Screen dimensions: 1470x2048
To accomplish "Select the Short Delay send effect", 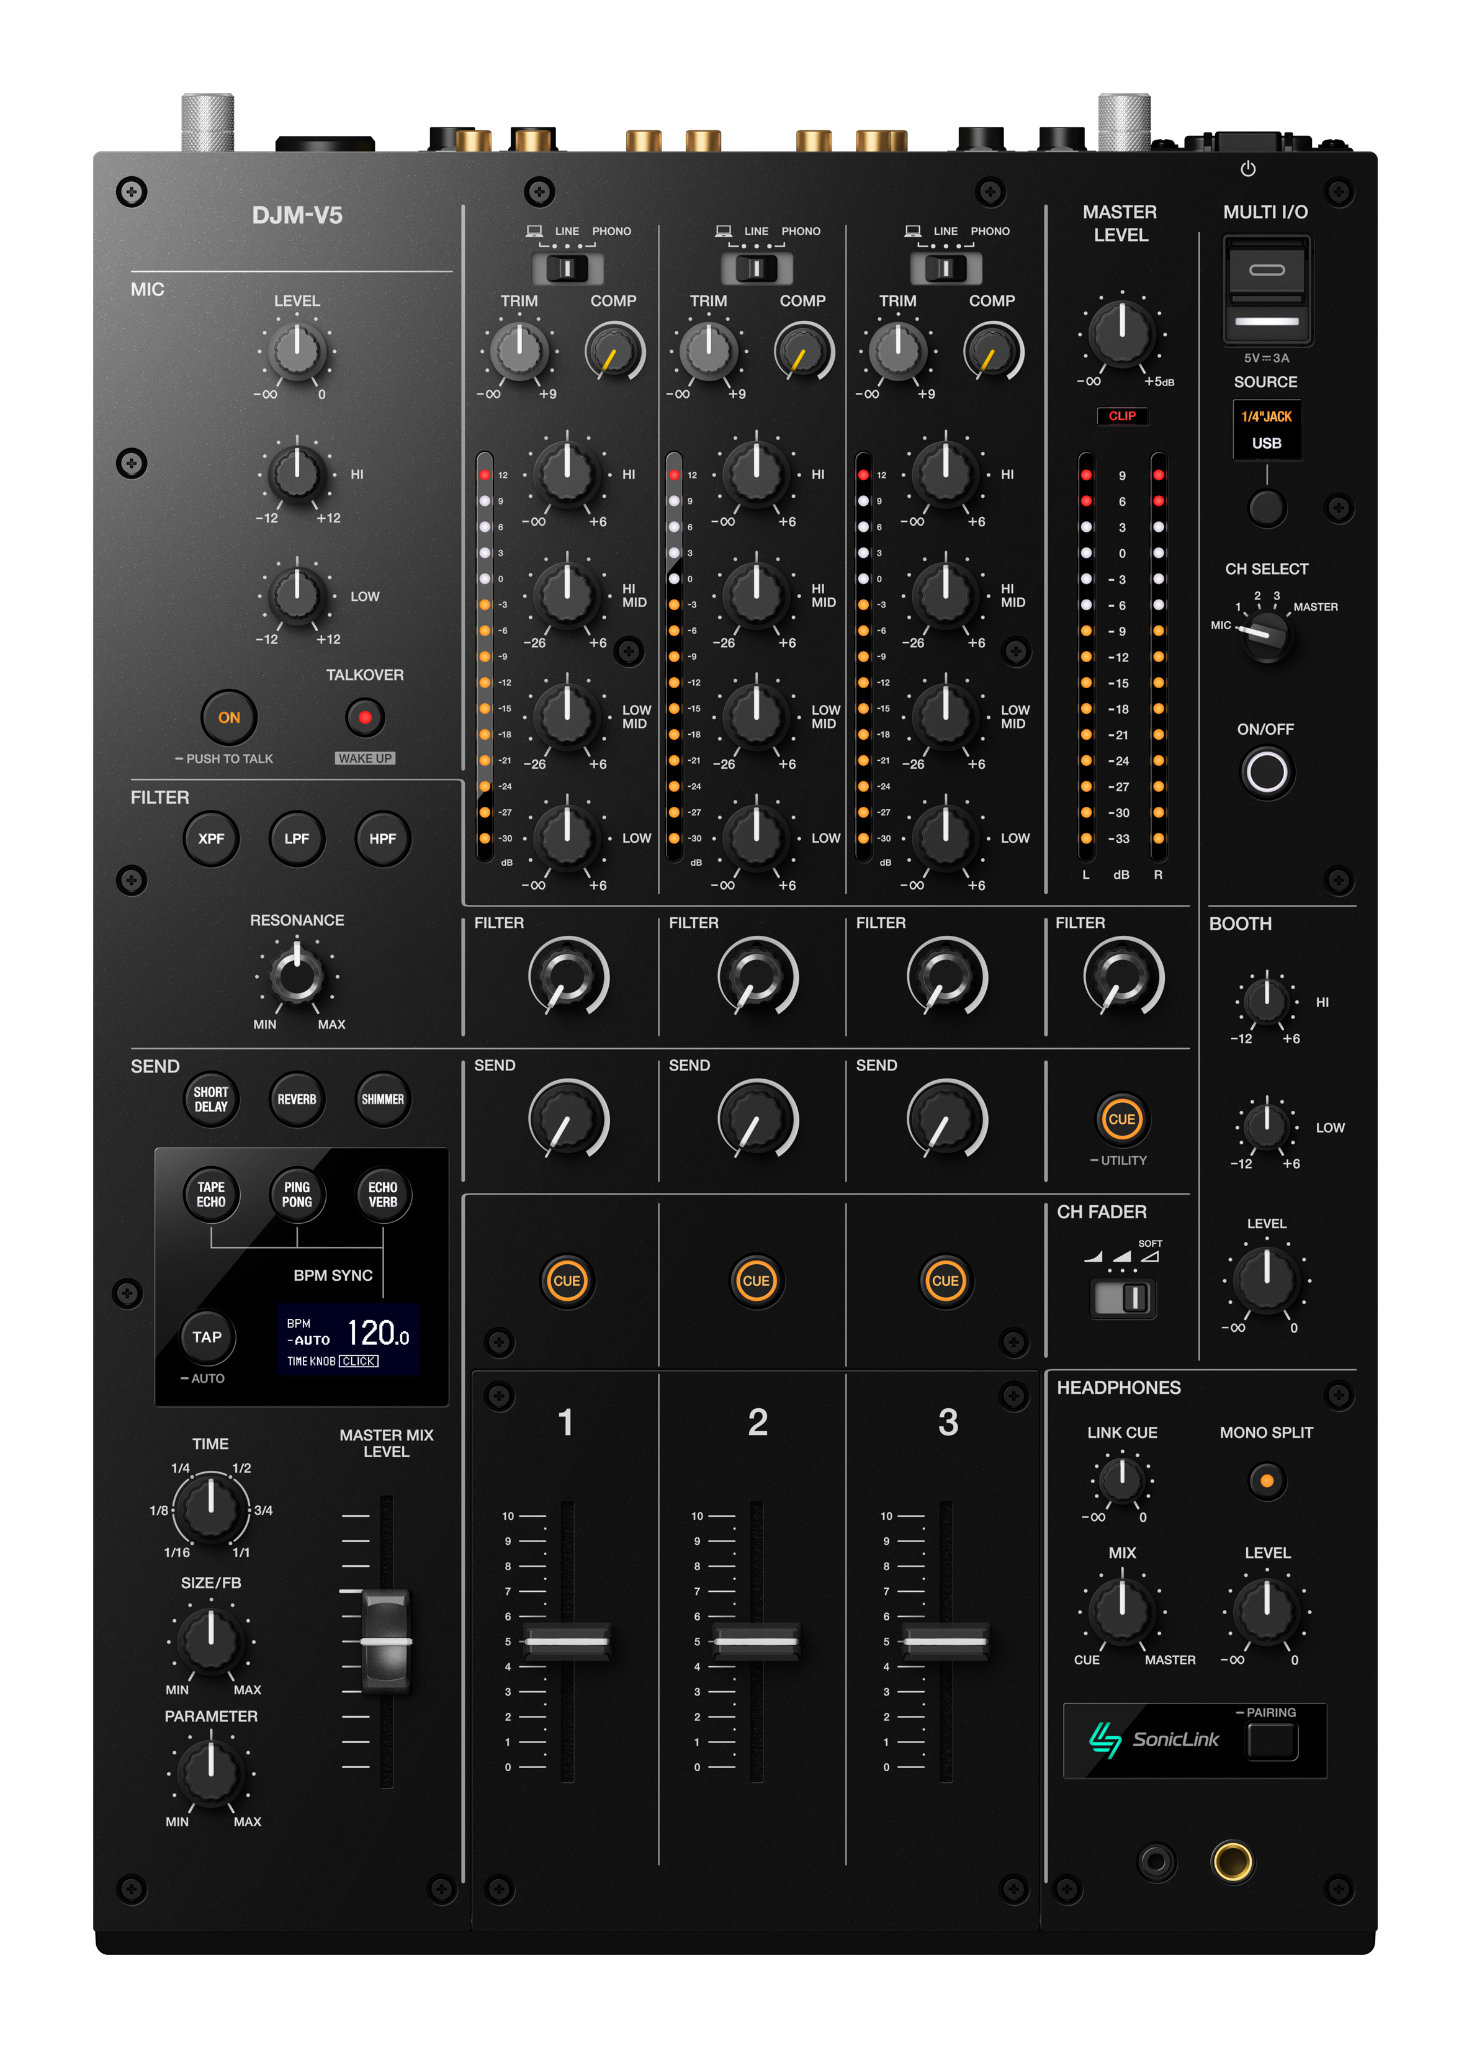I will (211, 1099).
